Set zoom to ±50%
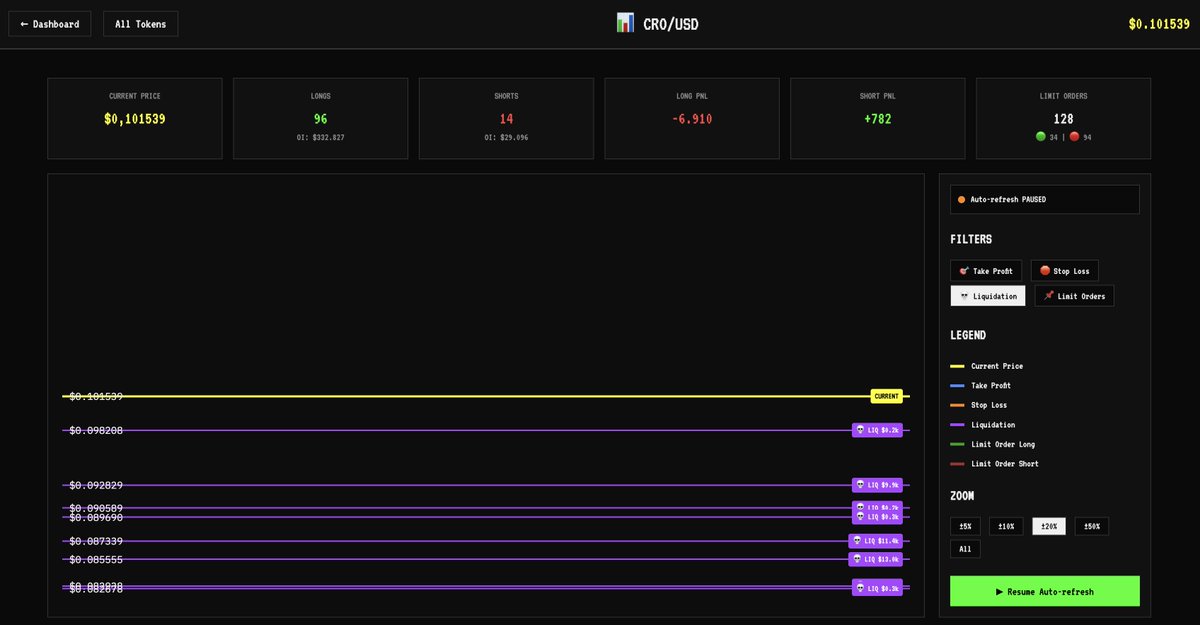The width and height of the screenshot is (1200, 625). tap(1092, 526)
